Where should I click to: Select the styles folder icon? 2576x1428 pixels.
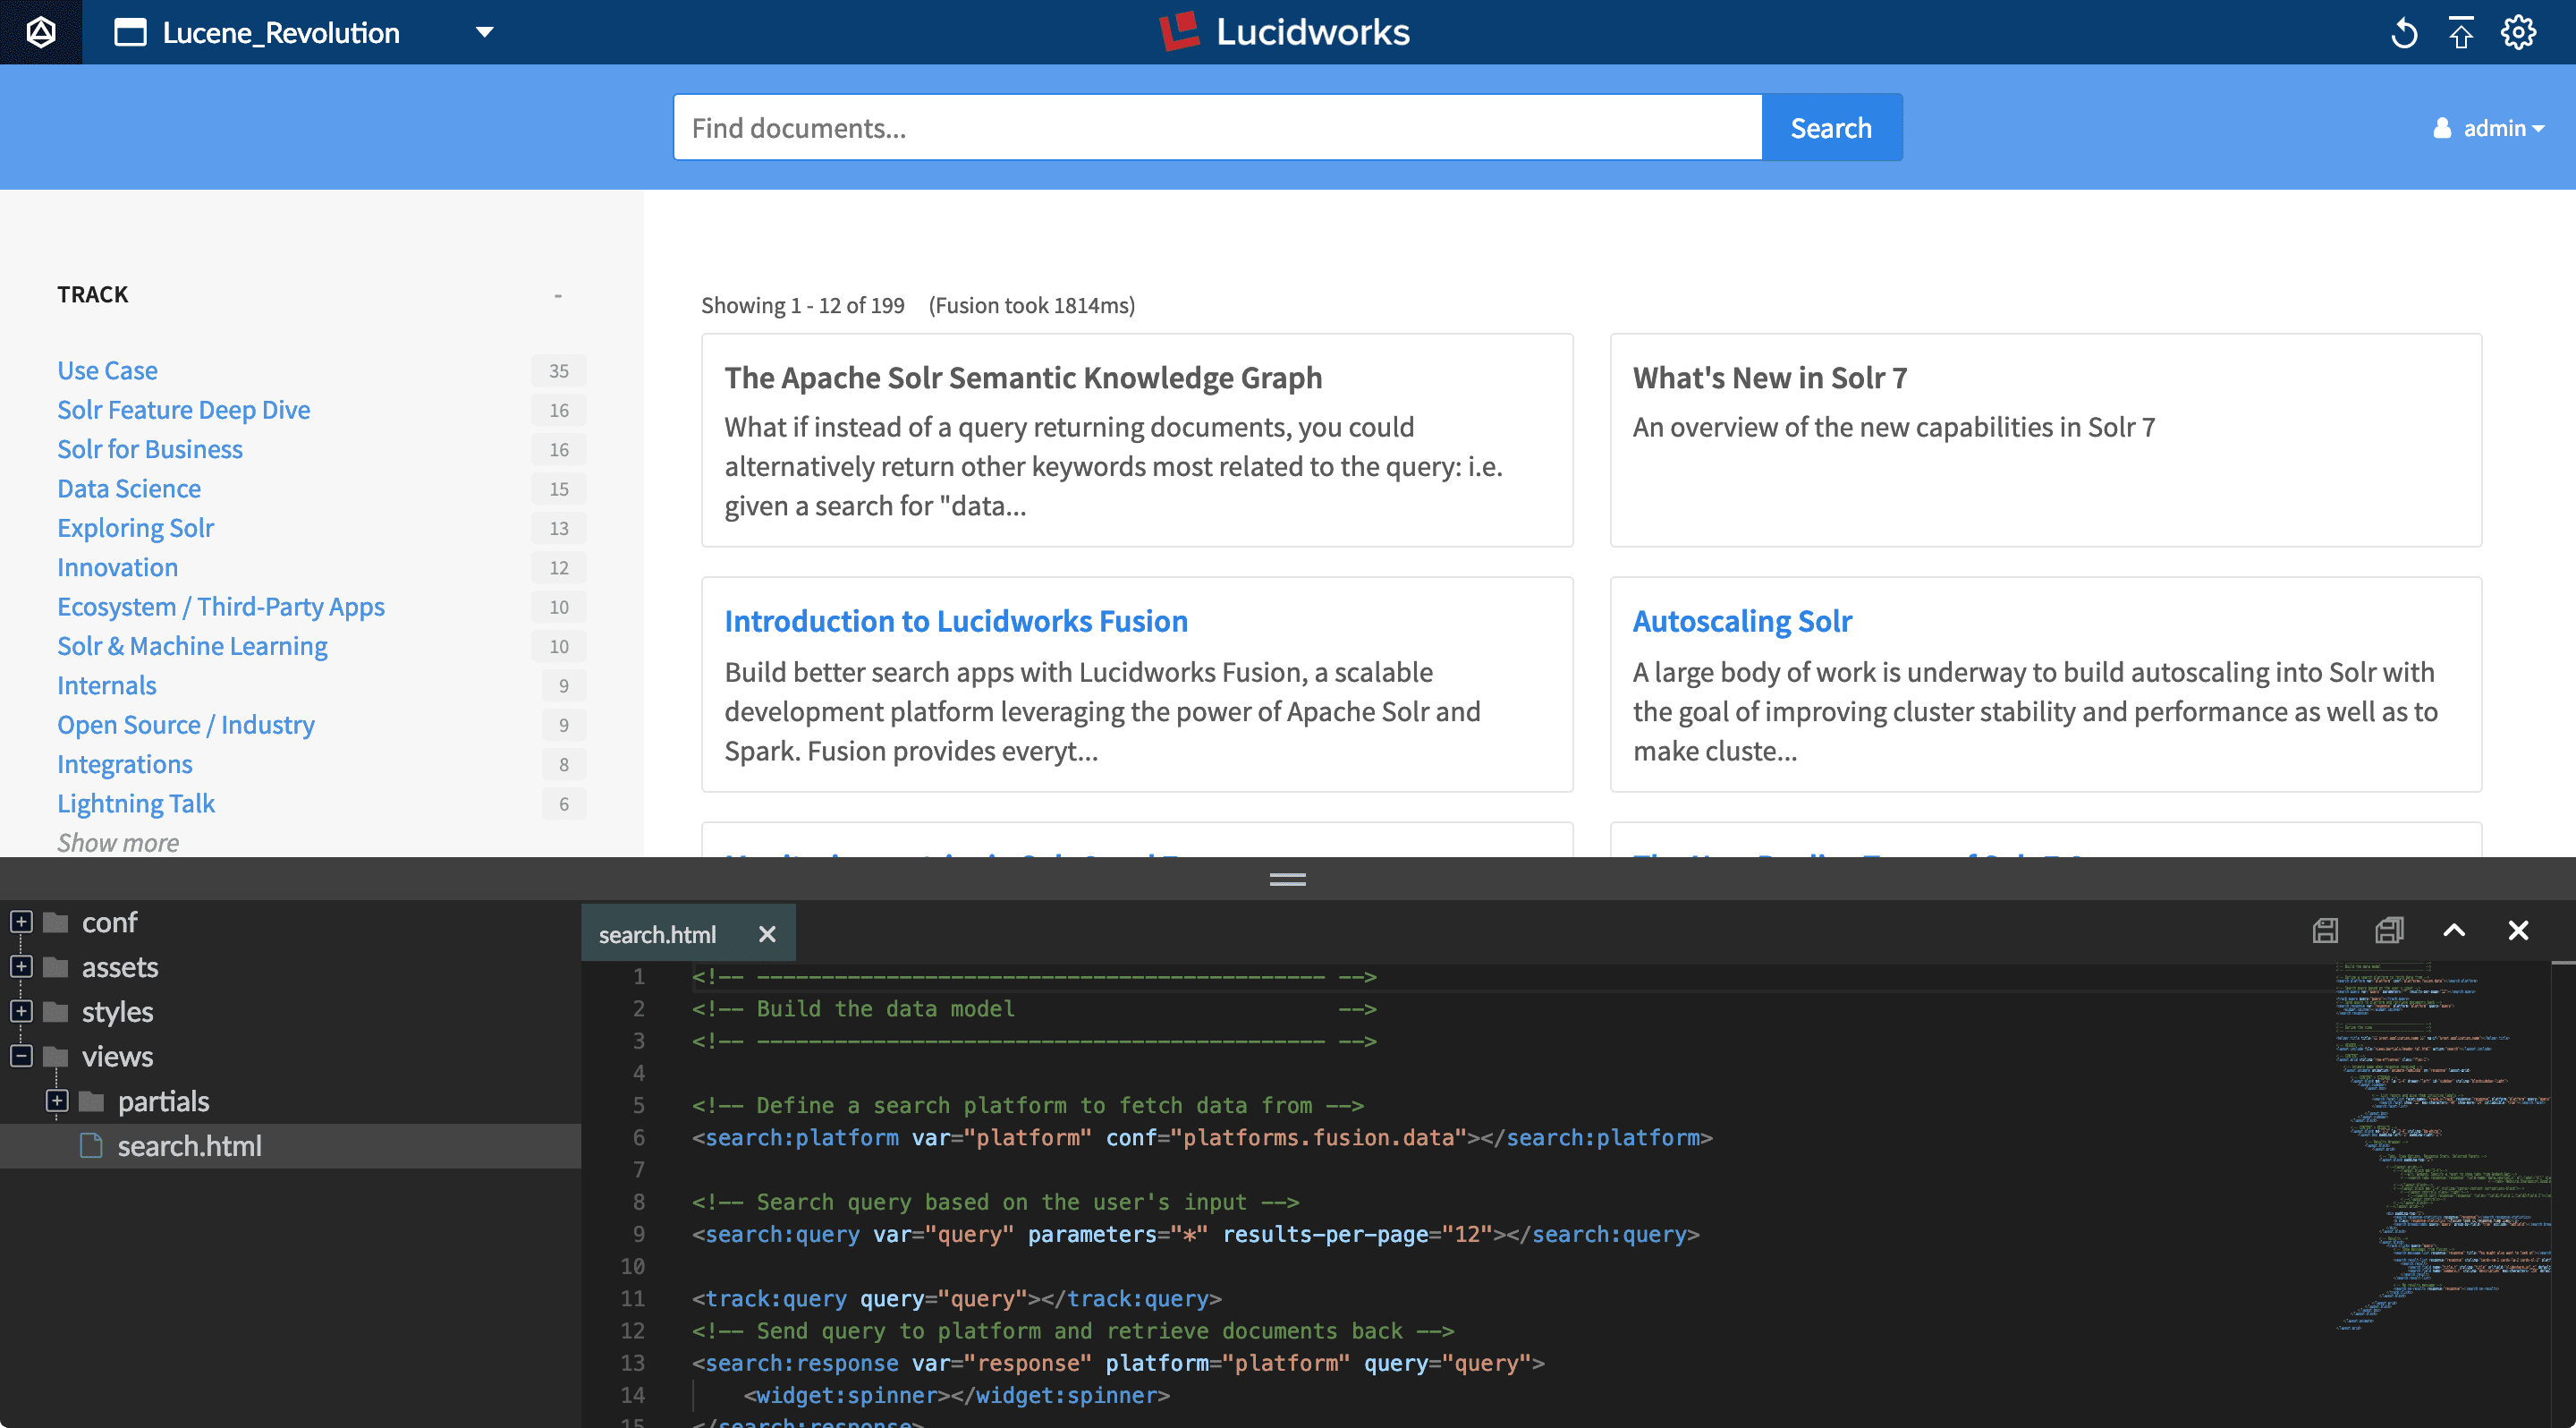coord(56,1011)
